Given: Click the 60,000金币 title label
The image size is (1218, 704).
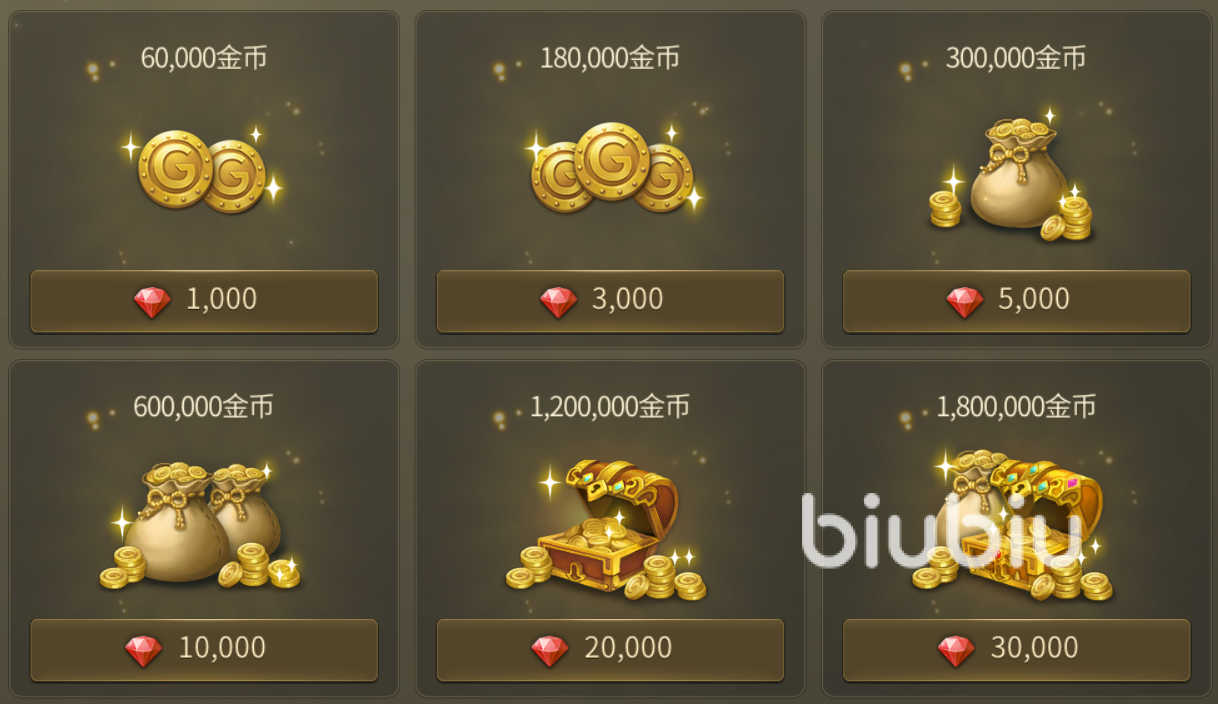Looking at the screenshot, I should tap(204, 58).
